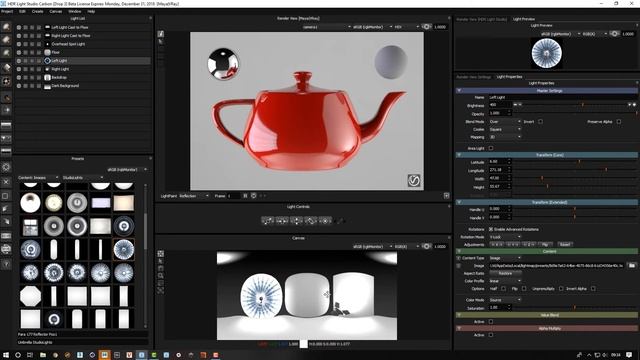
Task: Open StudioLights presets category dropdown
Action: 83,178
